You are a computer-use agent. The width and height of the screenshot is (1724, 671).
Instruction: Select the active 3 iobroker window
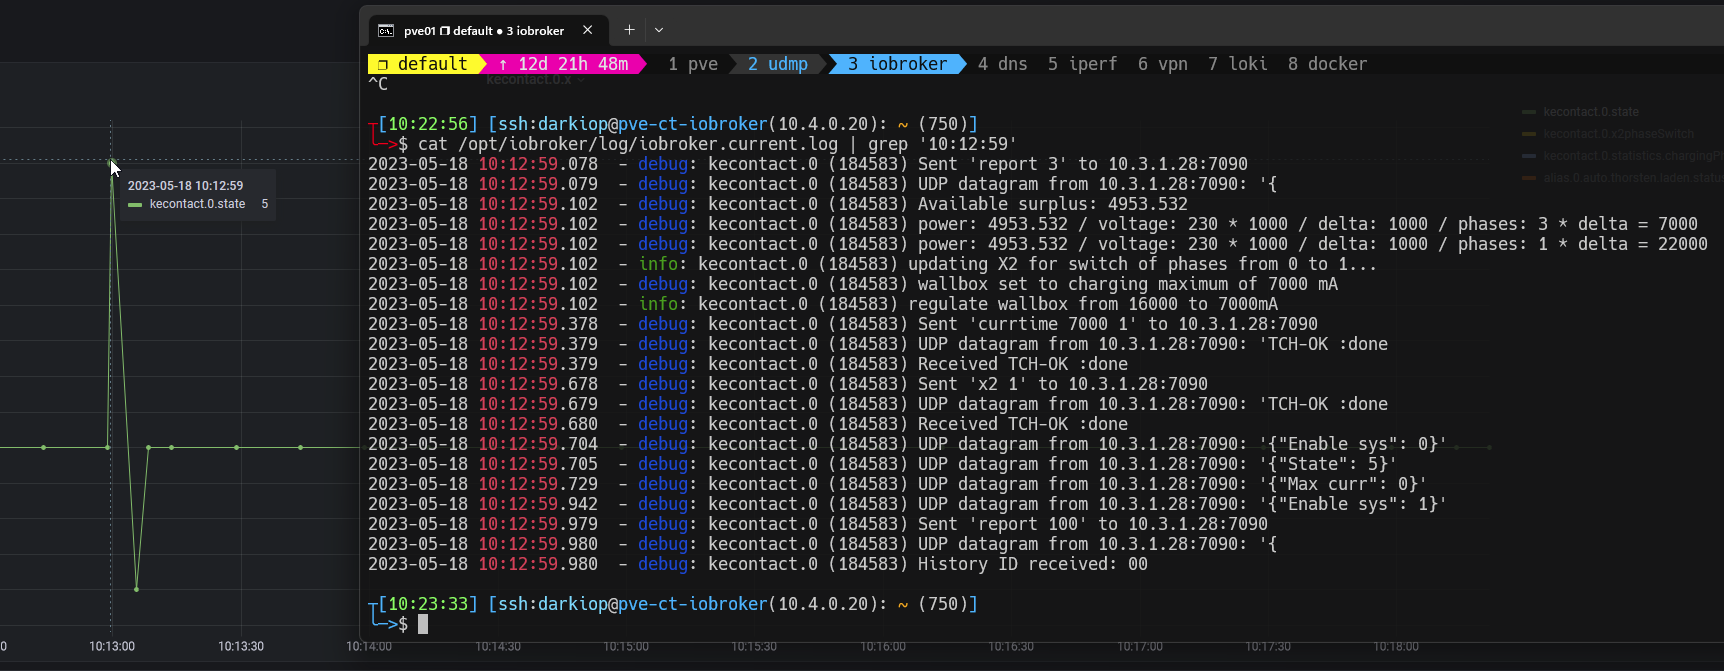coord(896,64)
